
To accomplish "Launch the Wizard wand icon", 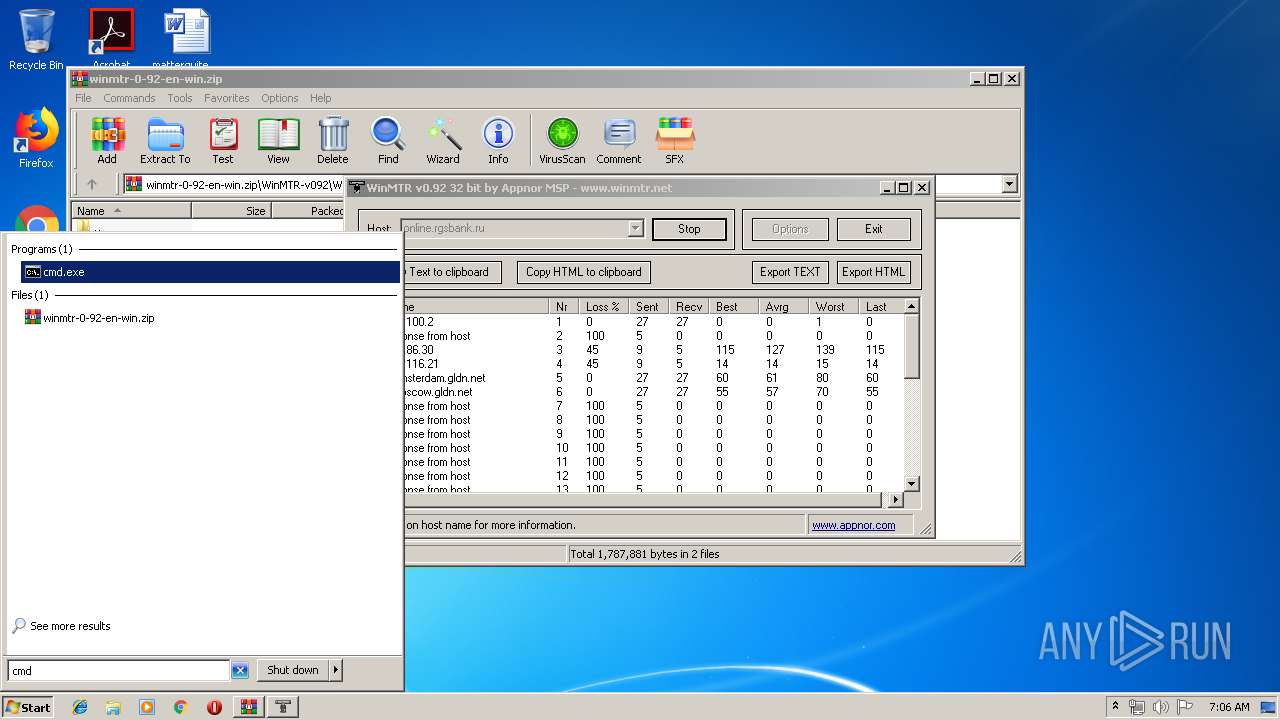I will 443,141.
